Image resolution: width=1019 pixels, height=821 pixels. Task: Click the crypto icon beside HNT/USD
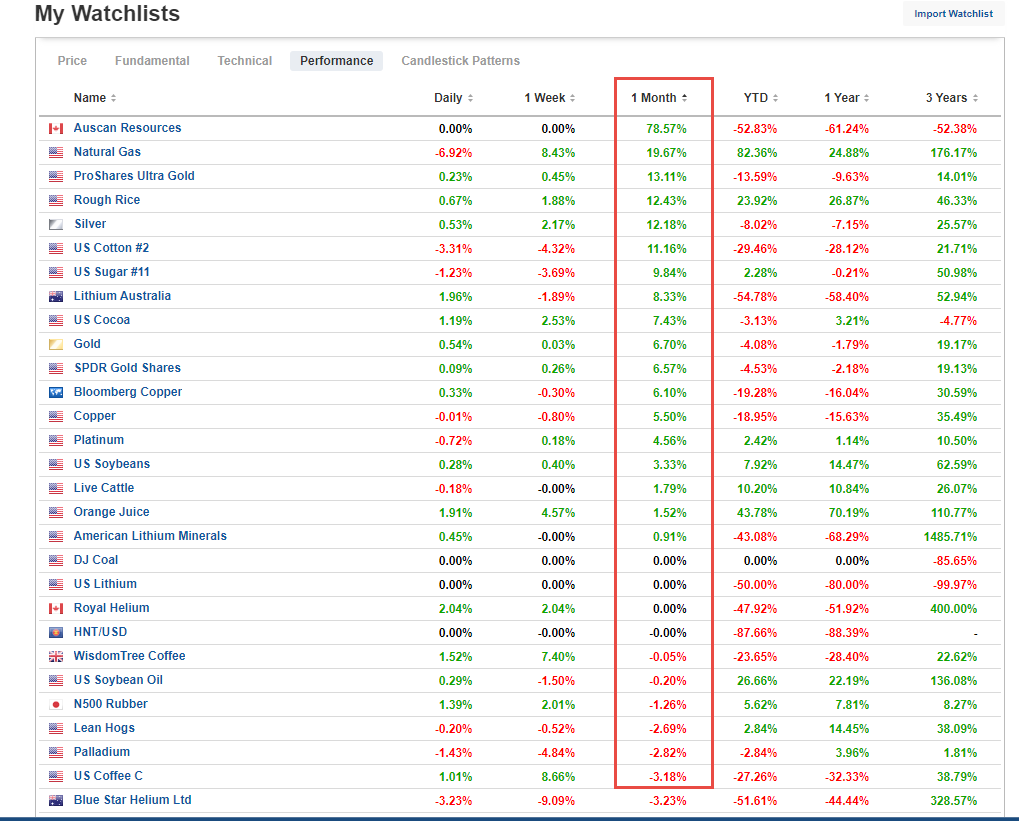tap(56, 632)
